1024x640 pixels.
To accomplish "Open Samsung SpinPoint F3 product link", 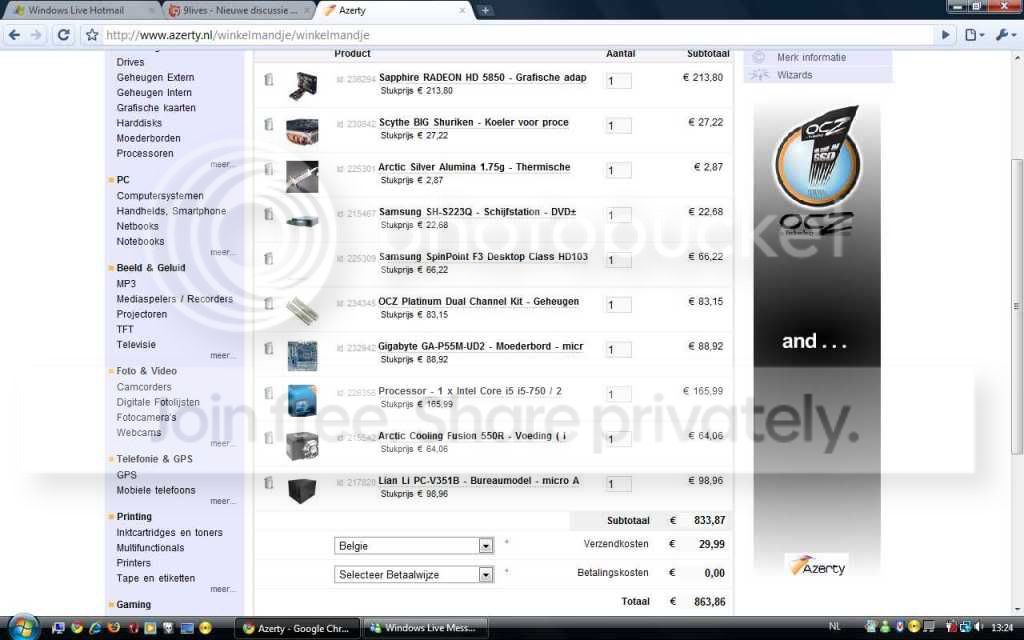I will 483,257.
